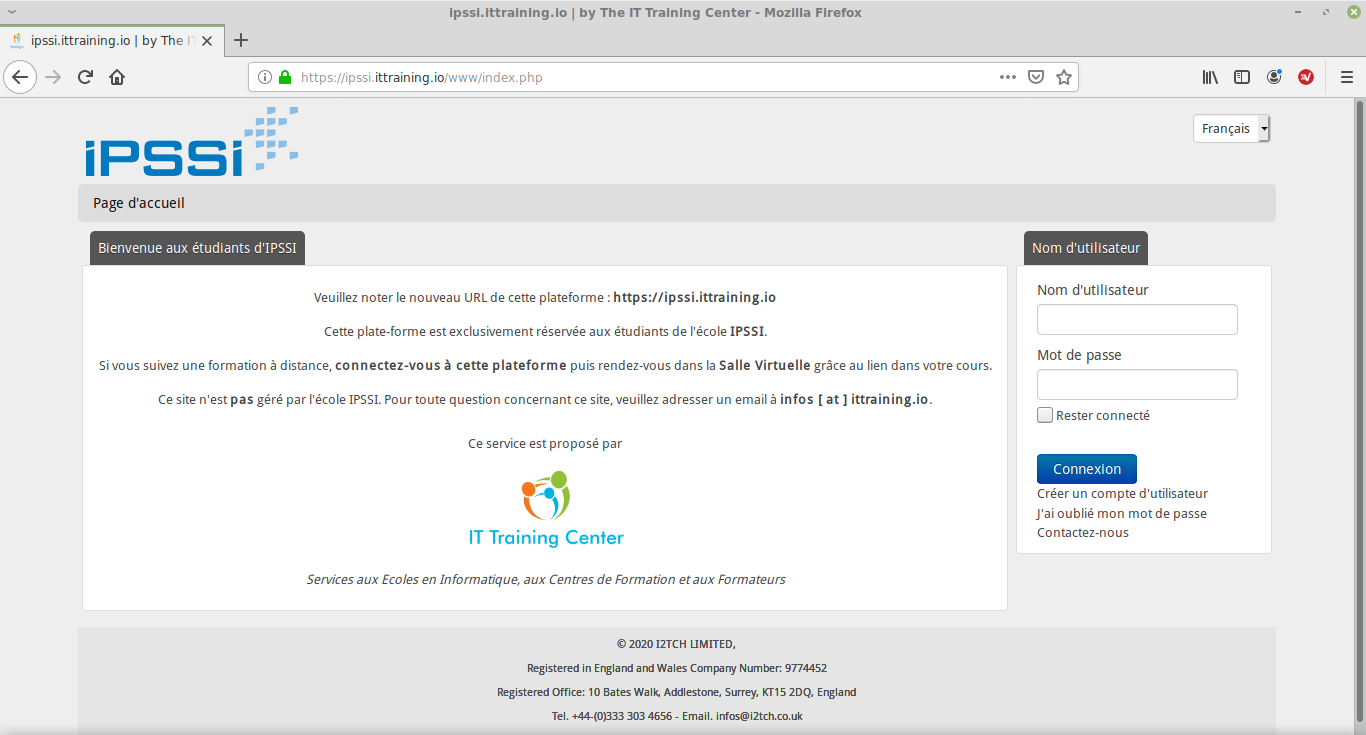Click the green padlock security icon

point(285,77)
